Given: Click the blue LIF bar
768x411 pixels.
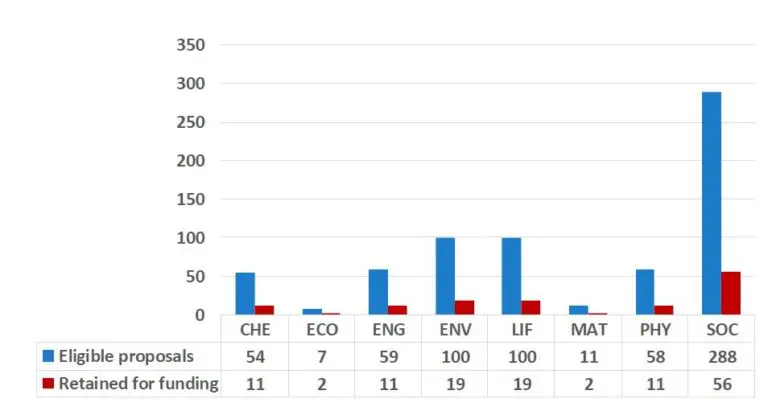Looking at the screenshot, I should pyautogui.click(x=511, y=276).
